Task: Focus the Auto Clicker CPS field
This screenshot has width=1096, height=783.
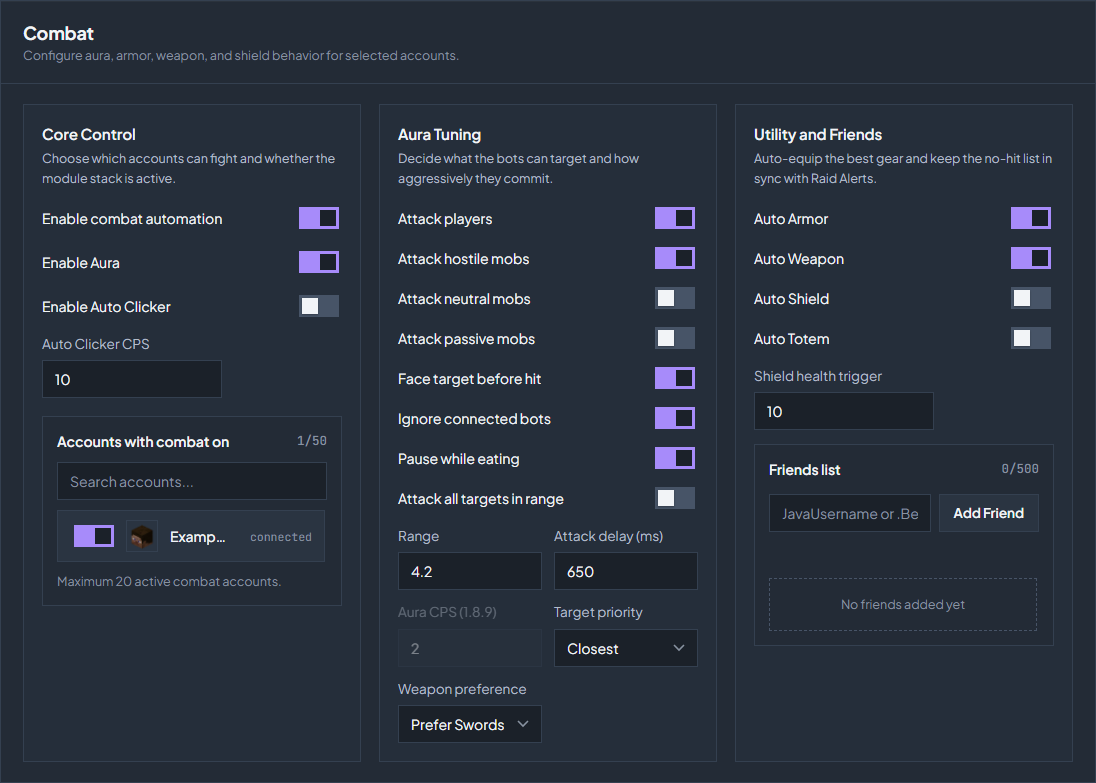Action: point(132,379)
